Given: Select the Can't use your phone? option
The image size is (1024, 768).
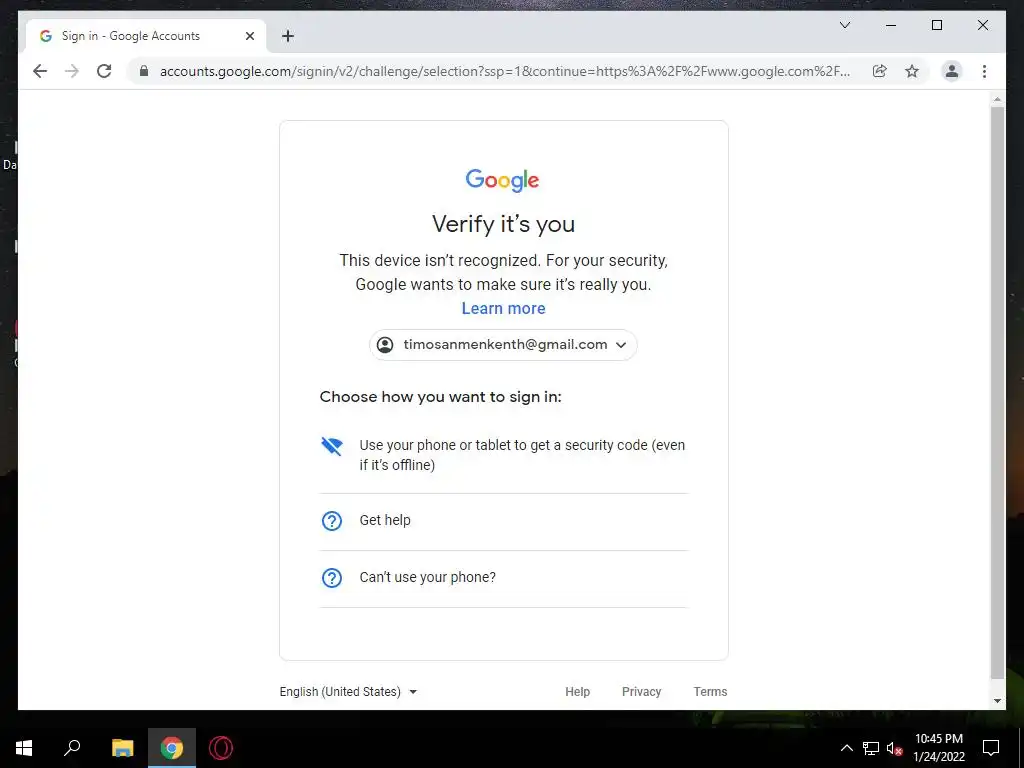Looking at the screenshot, I should point(504,577).
